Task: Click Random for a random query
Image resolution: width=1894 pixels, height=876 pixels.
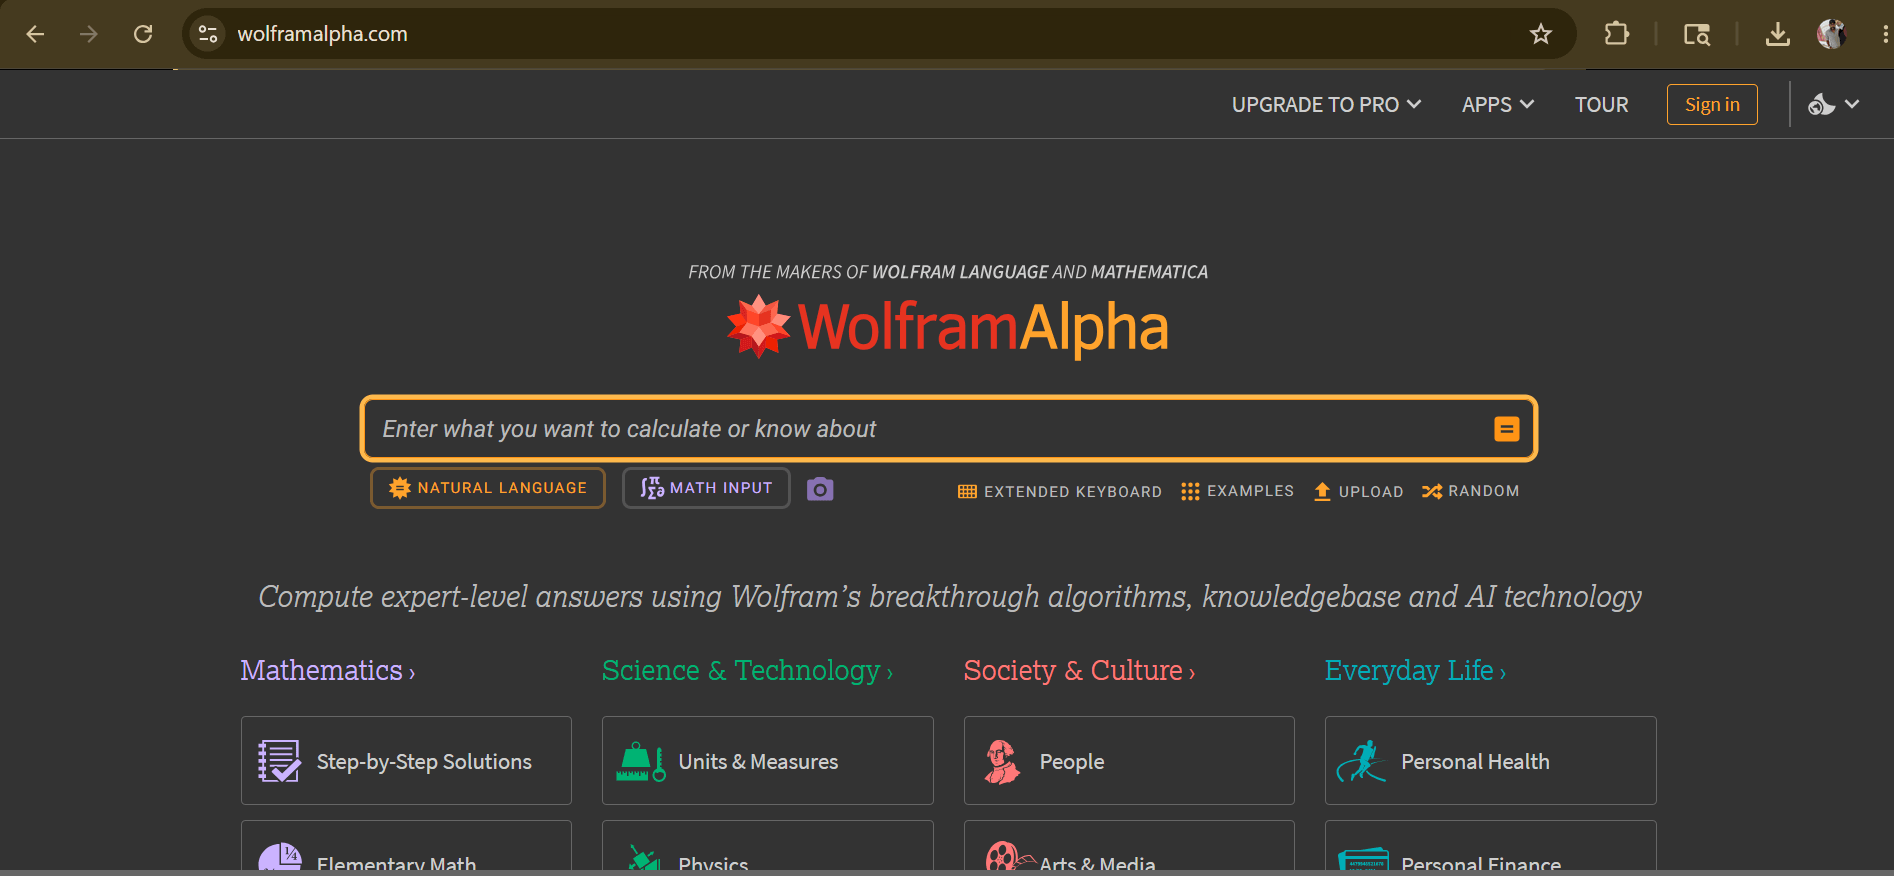Action: point(1470,491)
